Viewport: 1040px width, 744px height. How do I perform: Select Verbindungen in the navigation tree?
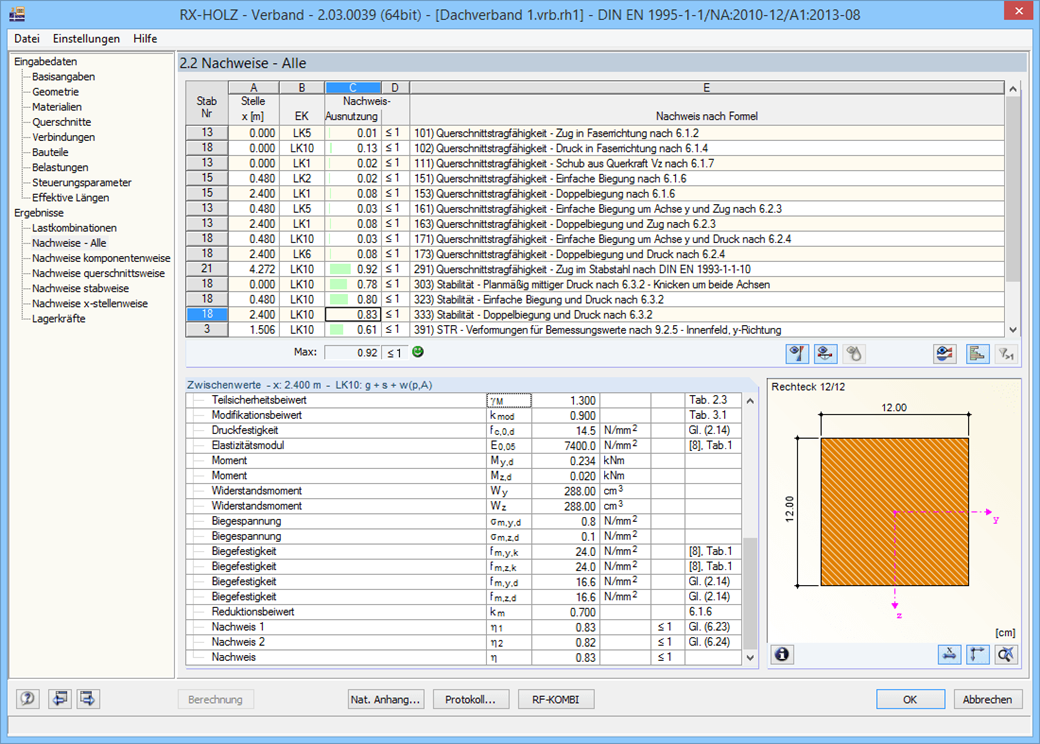tap(63, 137)
